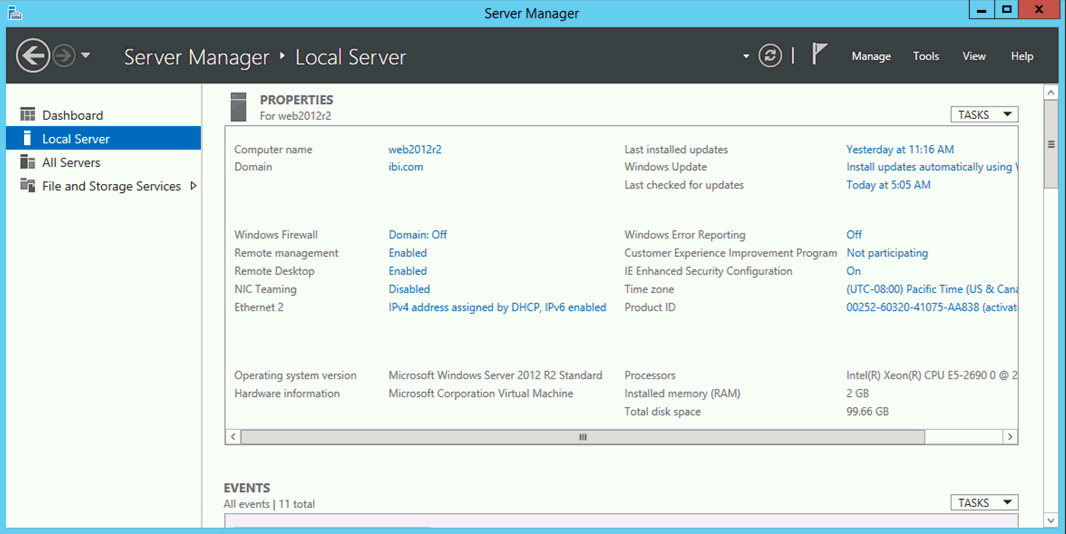Screen dimensions: 1066x534
Task: Click IE Enhanced Security On link
Action: point(853,271)
